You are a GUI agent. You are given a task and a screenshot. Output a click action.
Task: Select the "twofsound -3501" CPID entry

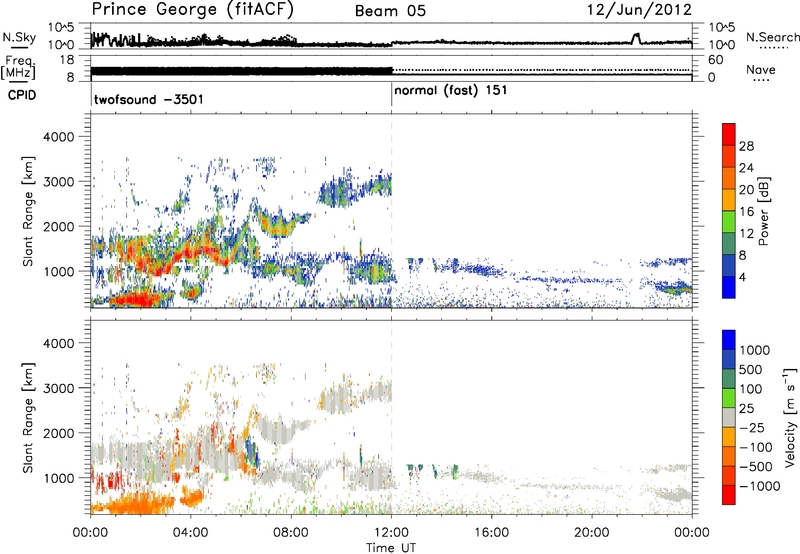(148, 99)
